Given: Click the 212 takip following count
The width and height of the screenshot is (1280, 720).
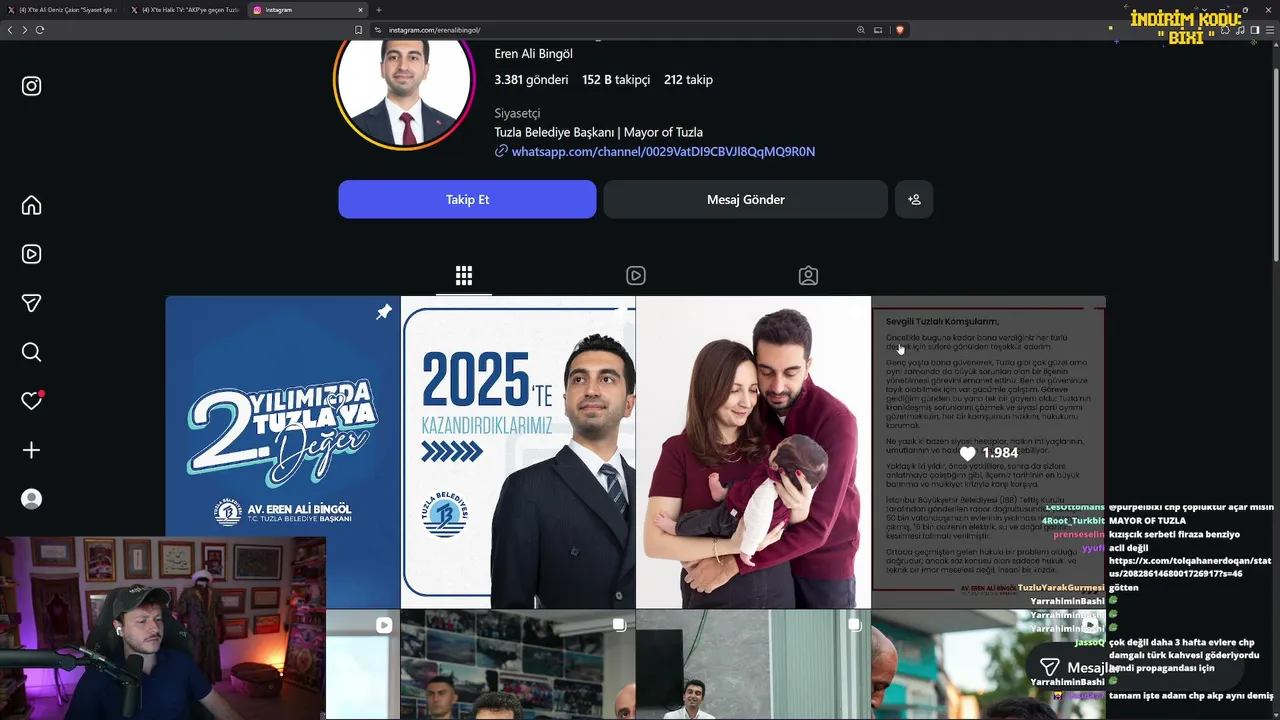Looking at the screenshot, I should [688, 80].
